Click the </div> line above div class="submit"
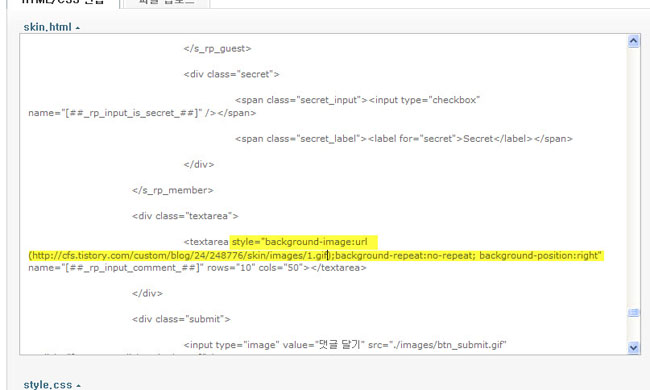650x390 pixels. pos(147,293)
